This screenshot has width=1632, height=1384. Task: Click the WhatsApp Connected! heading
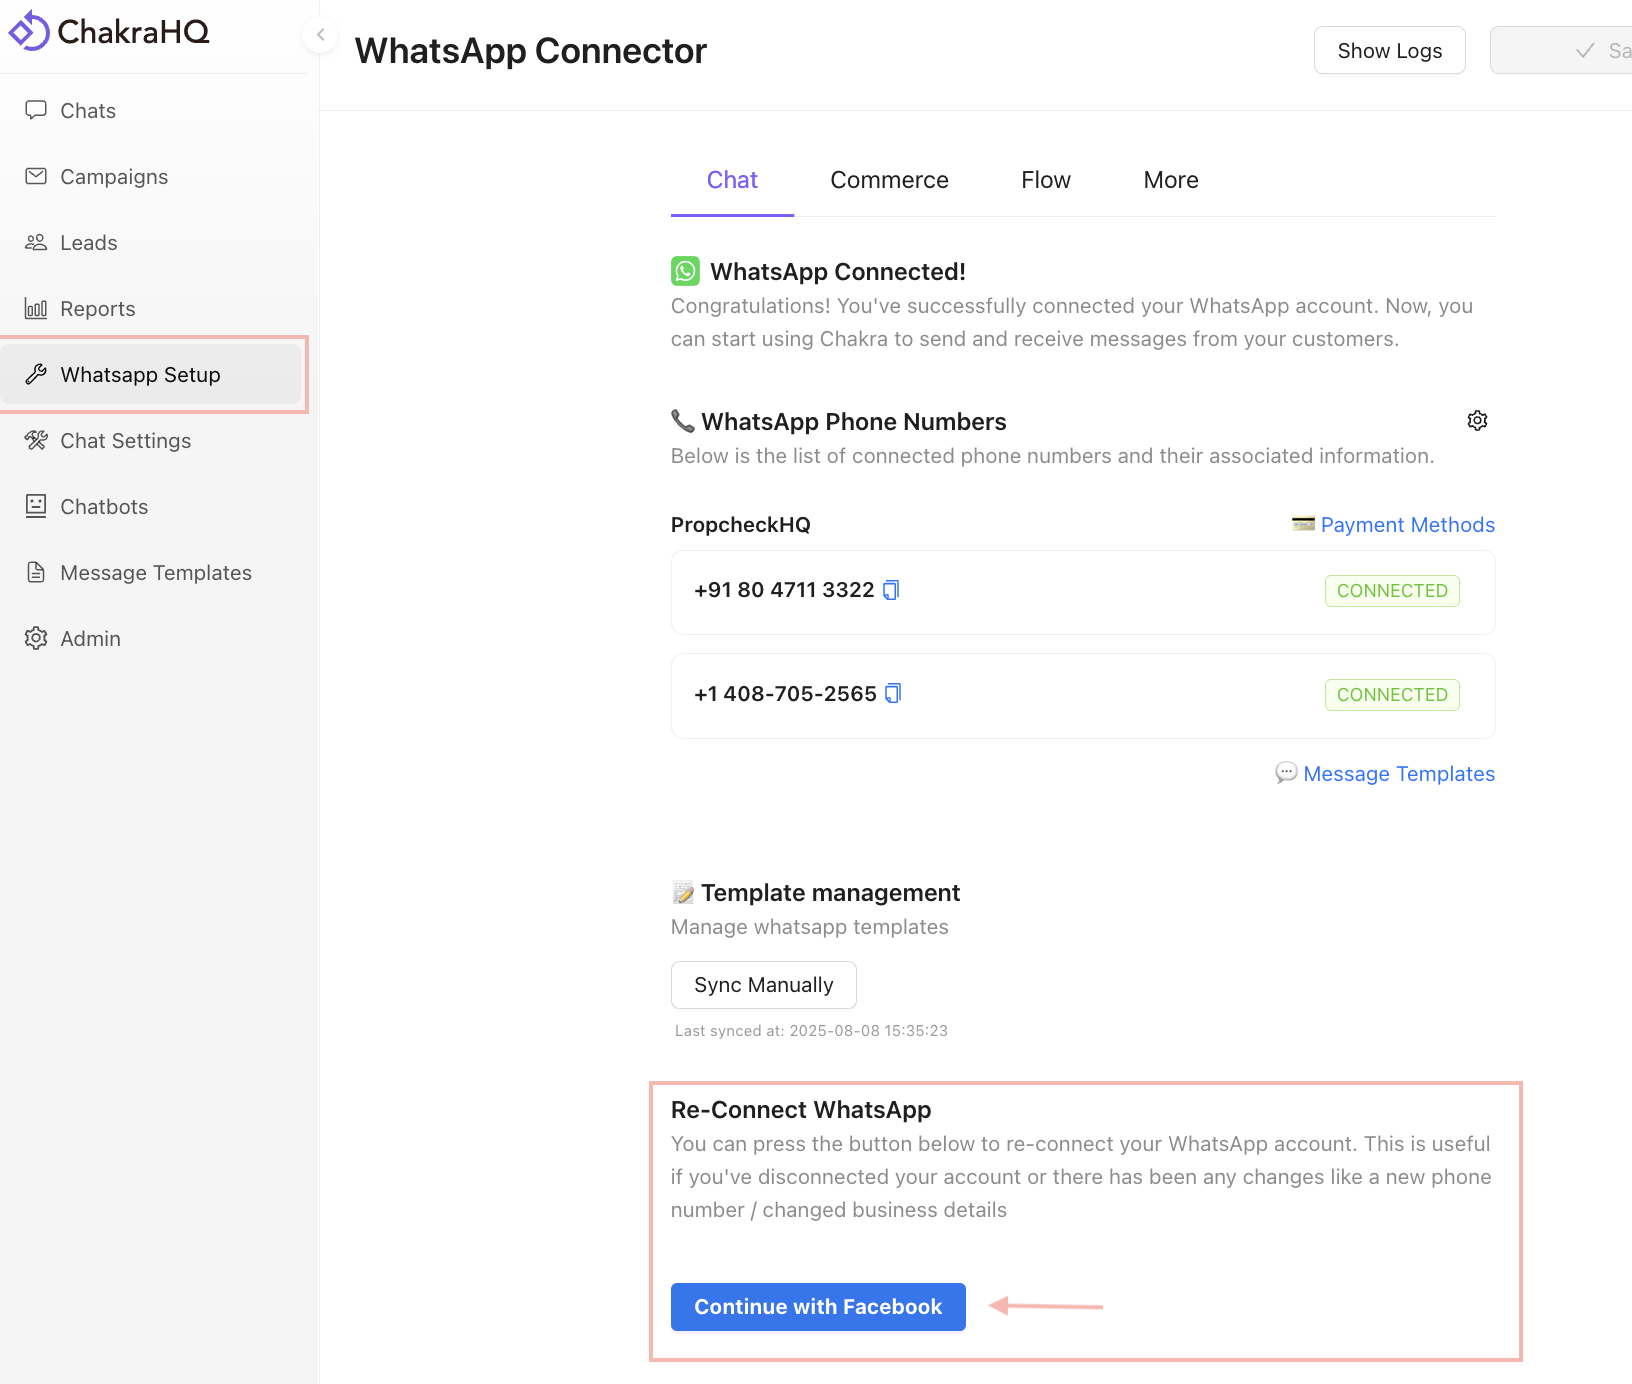(x=838, y=271)
